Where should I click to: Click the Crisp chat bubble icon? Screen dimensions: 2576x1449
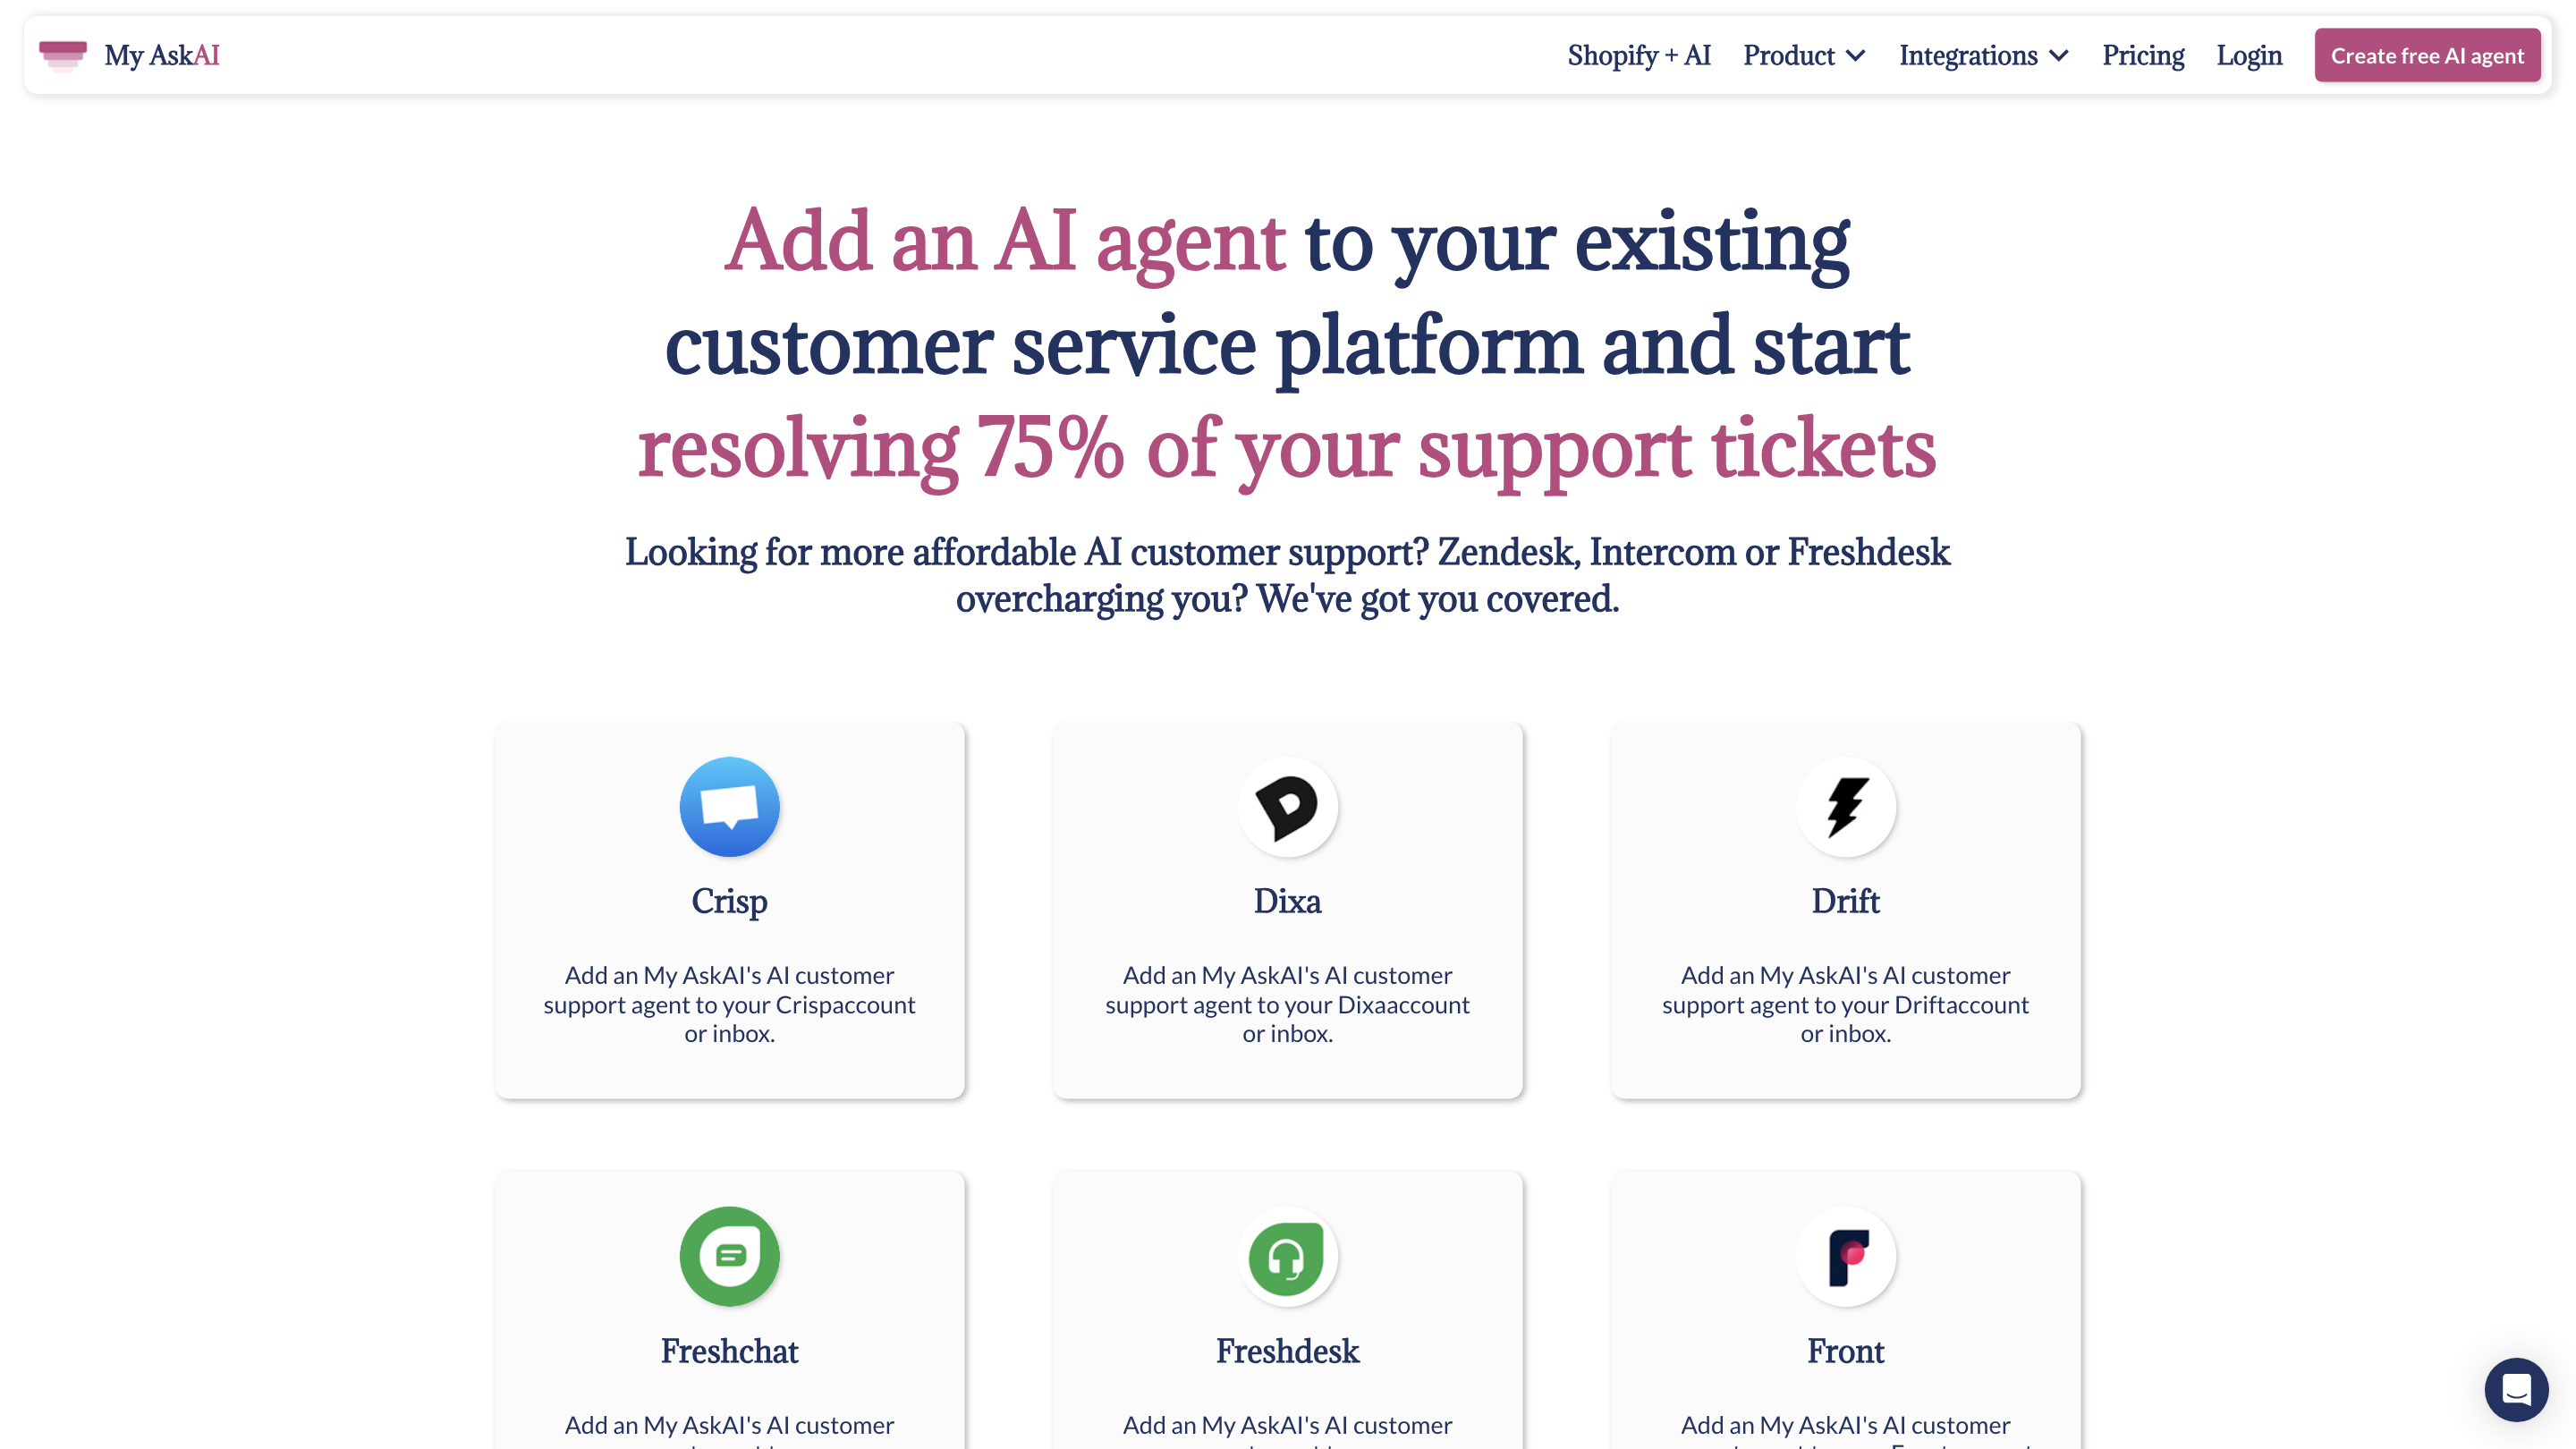click(729, 806)
